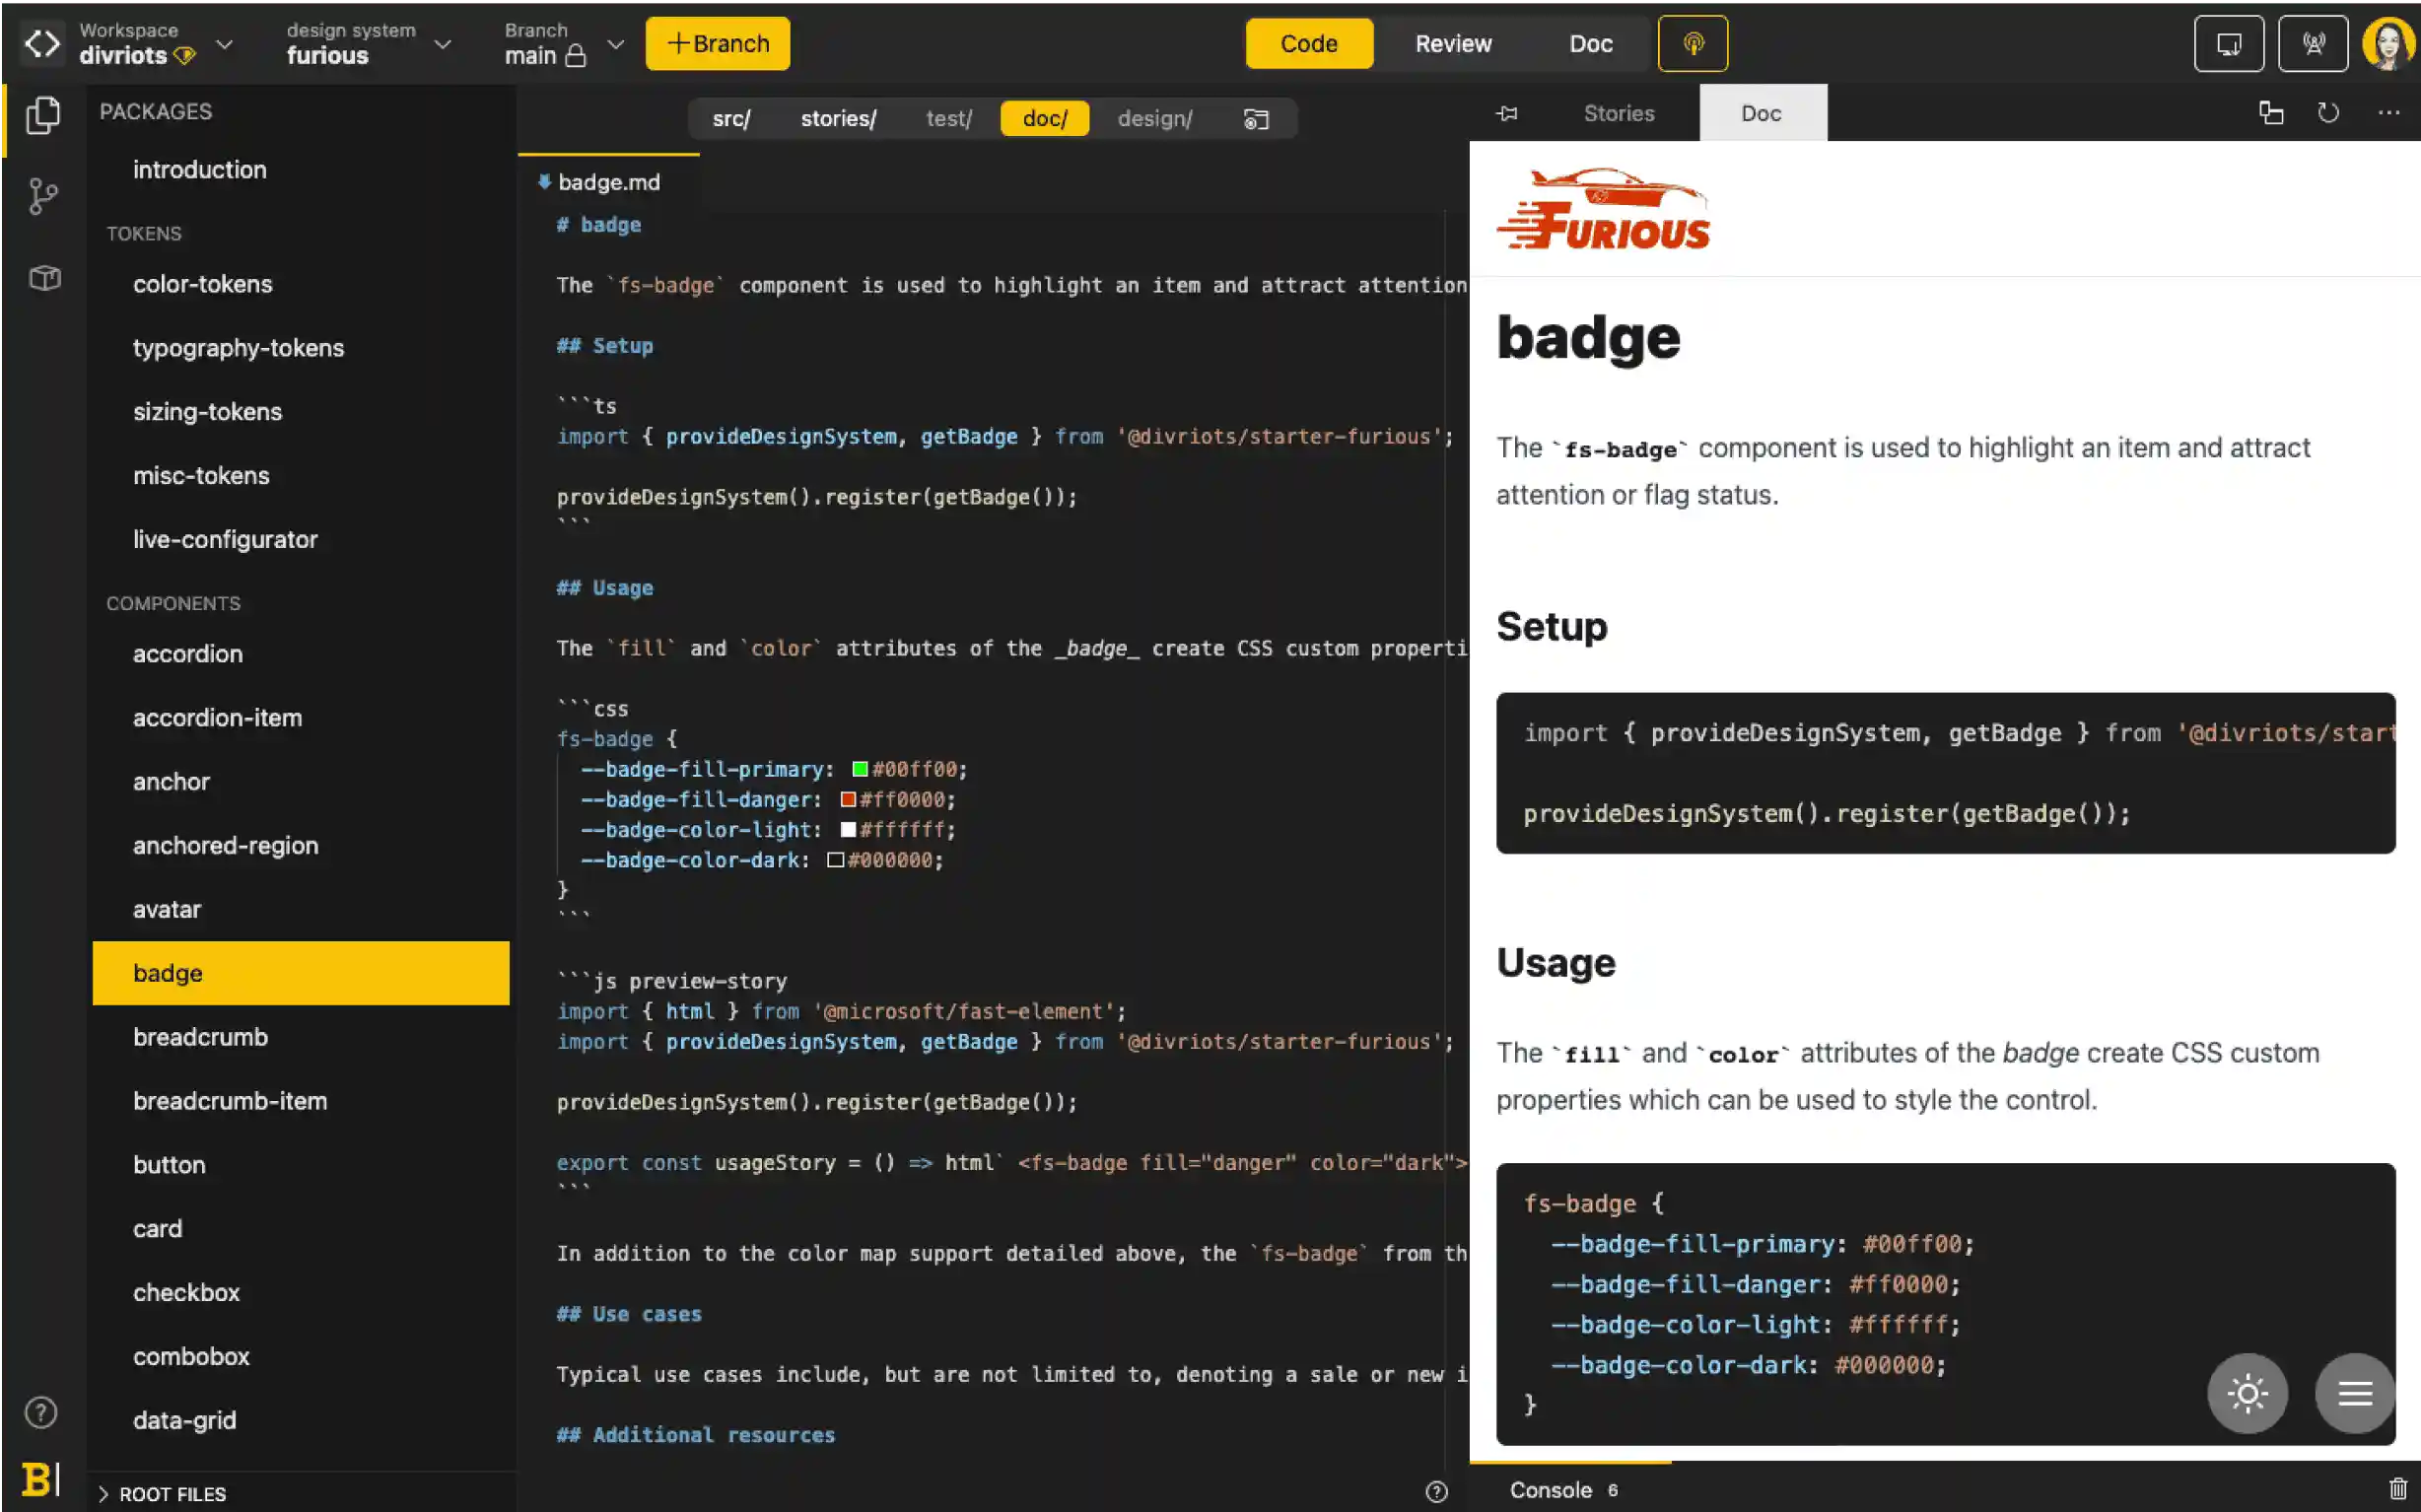Image resolution: width=2421 pixels, height=1512 pixels.
Task: Create a new branch with the Branch button
Action: (716, 43)
